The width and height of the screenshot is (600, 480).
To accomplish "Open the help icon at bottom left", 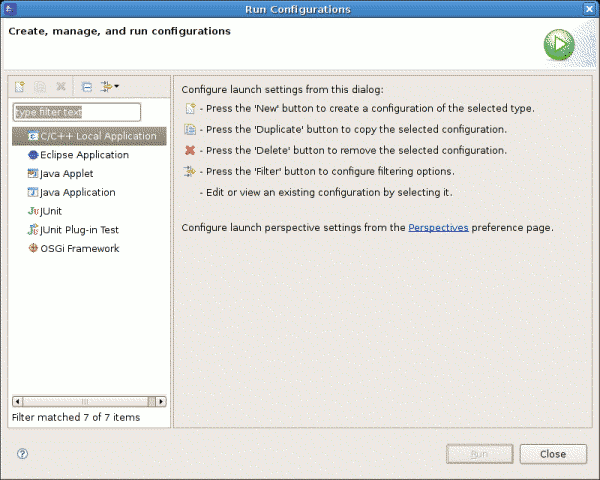I will tap(22, 453).
